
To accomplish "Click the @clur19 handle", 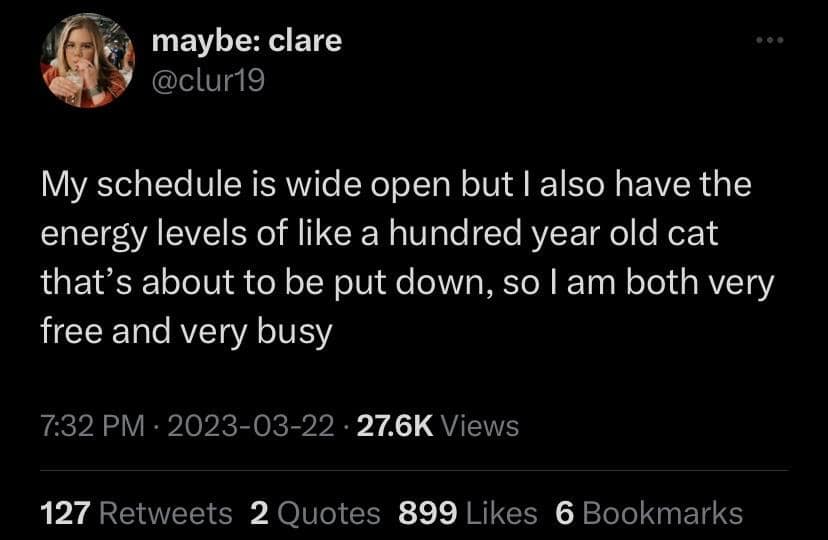I will coord(208,82).
